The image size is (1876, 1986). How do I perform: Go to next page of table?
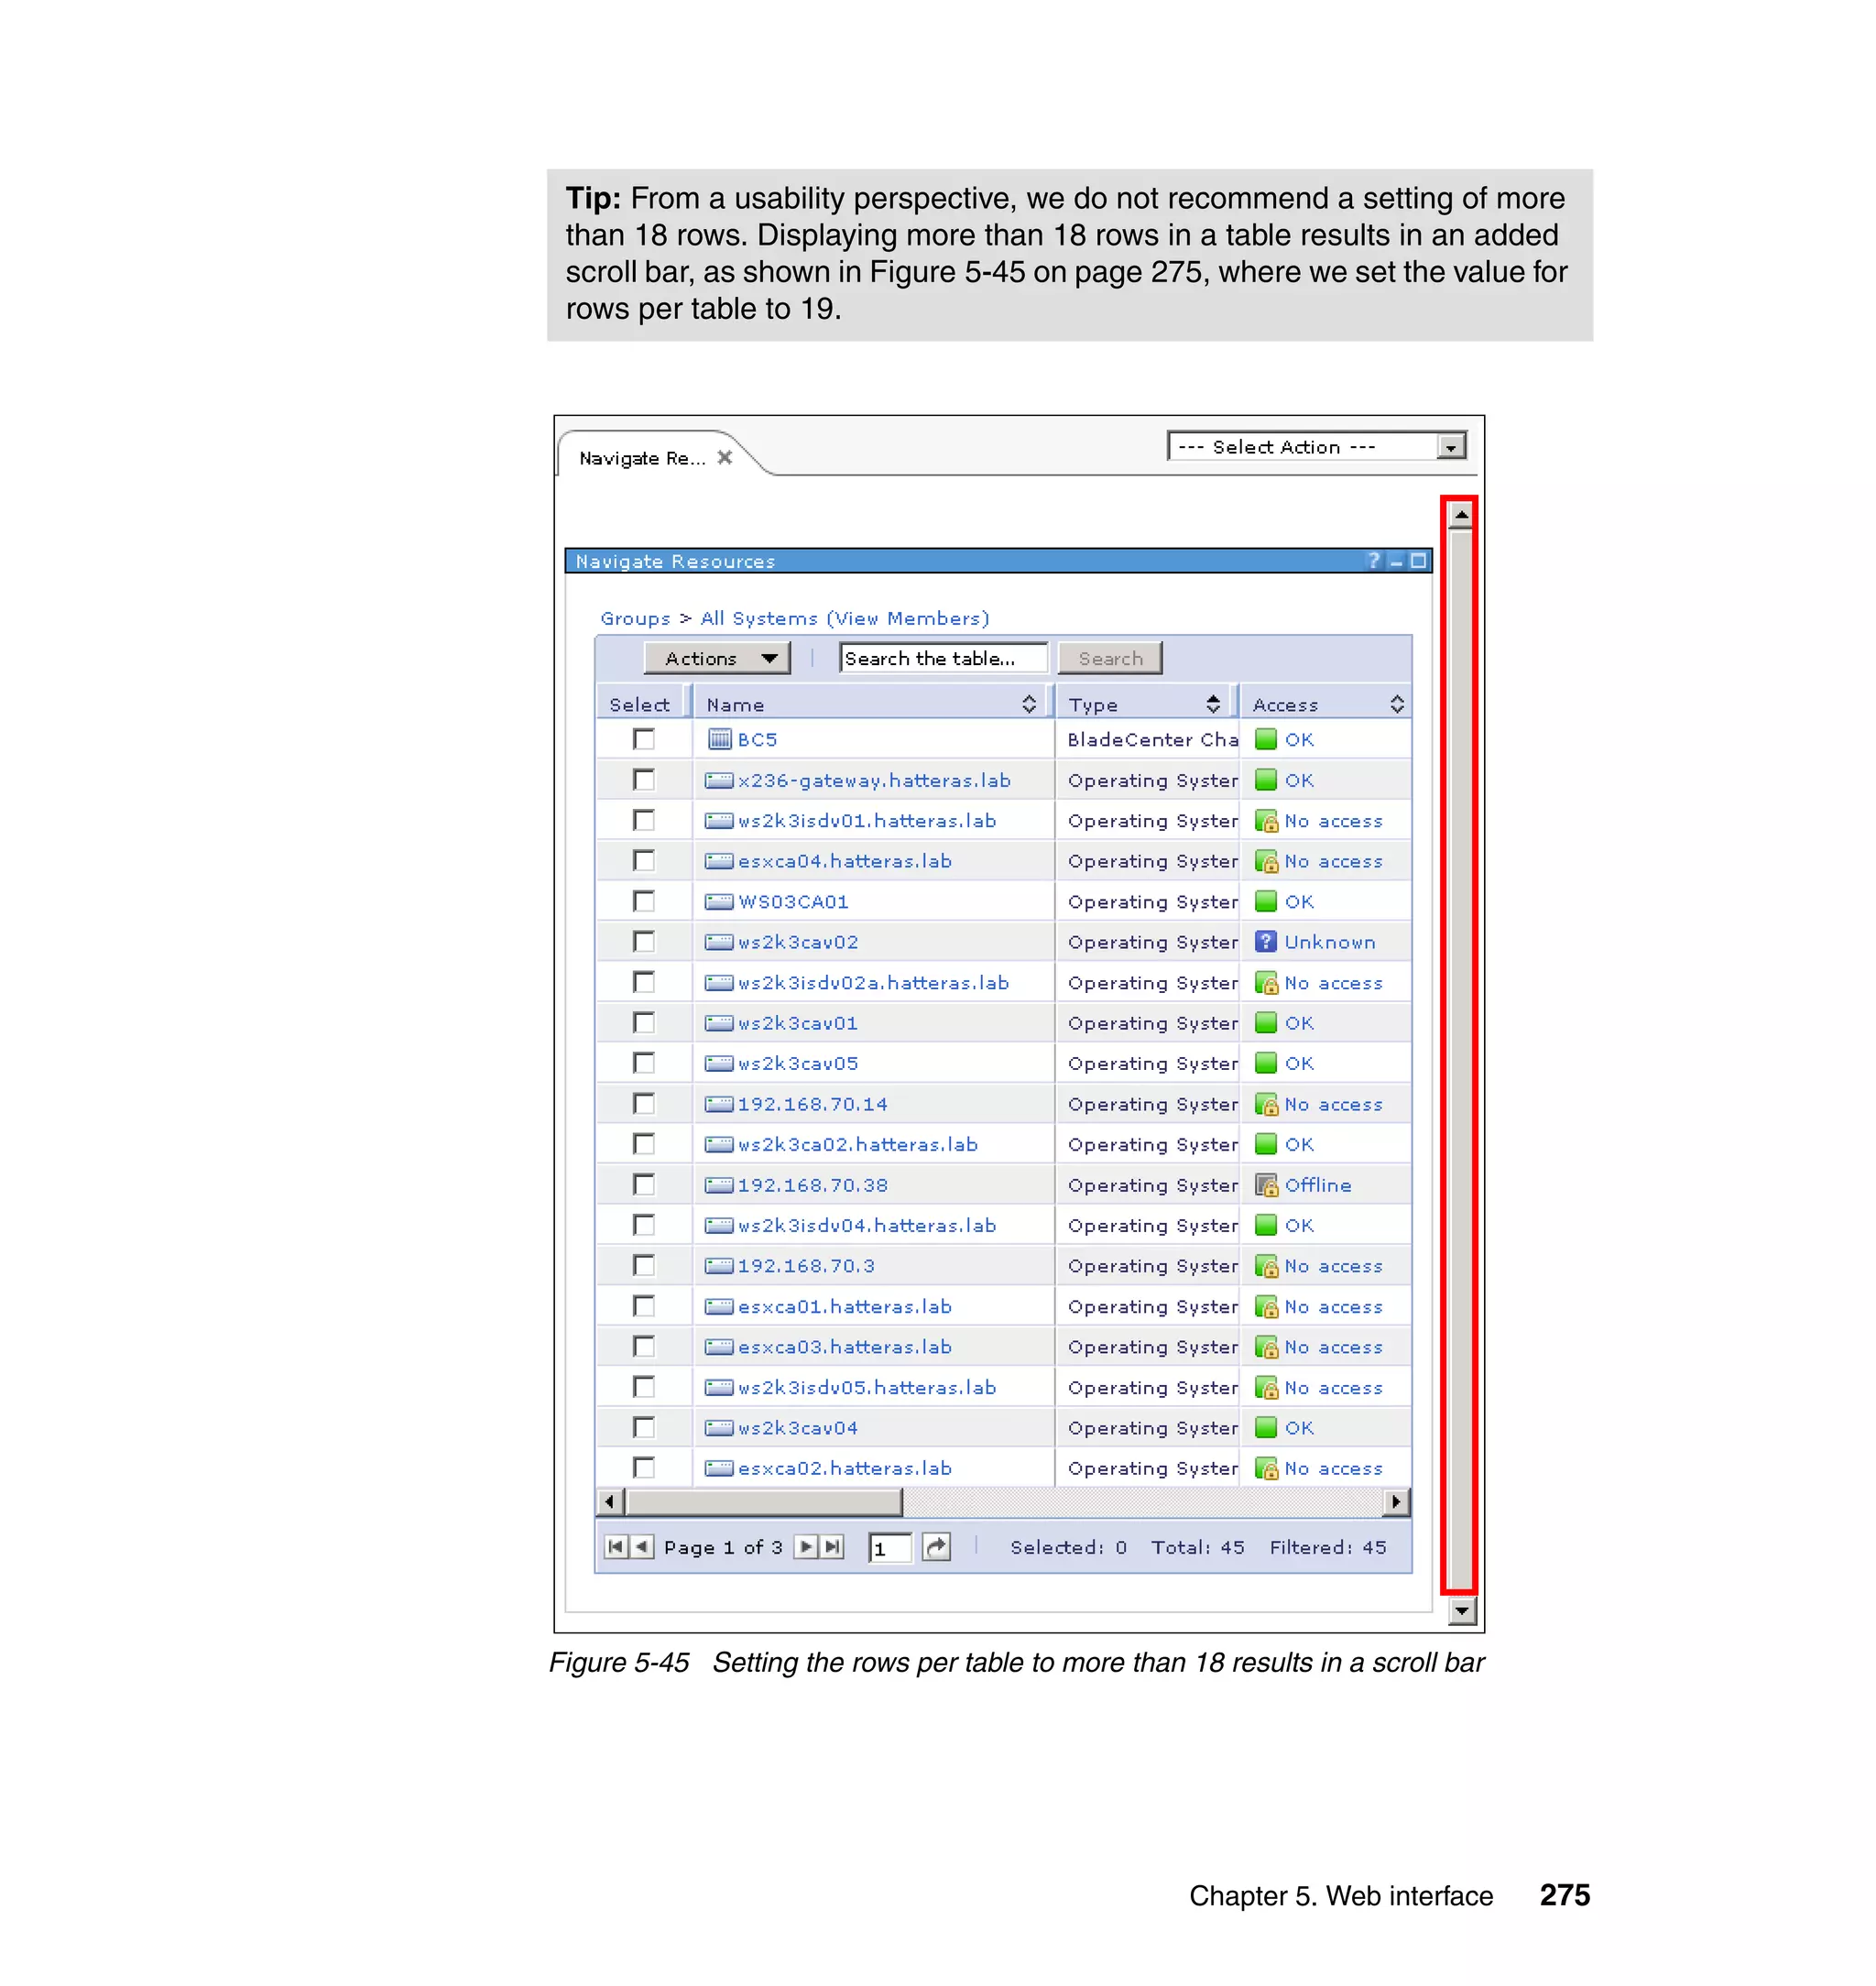tap(806, 1546)
